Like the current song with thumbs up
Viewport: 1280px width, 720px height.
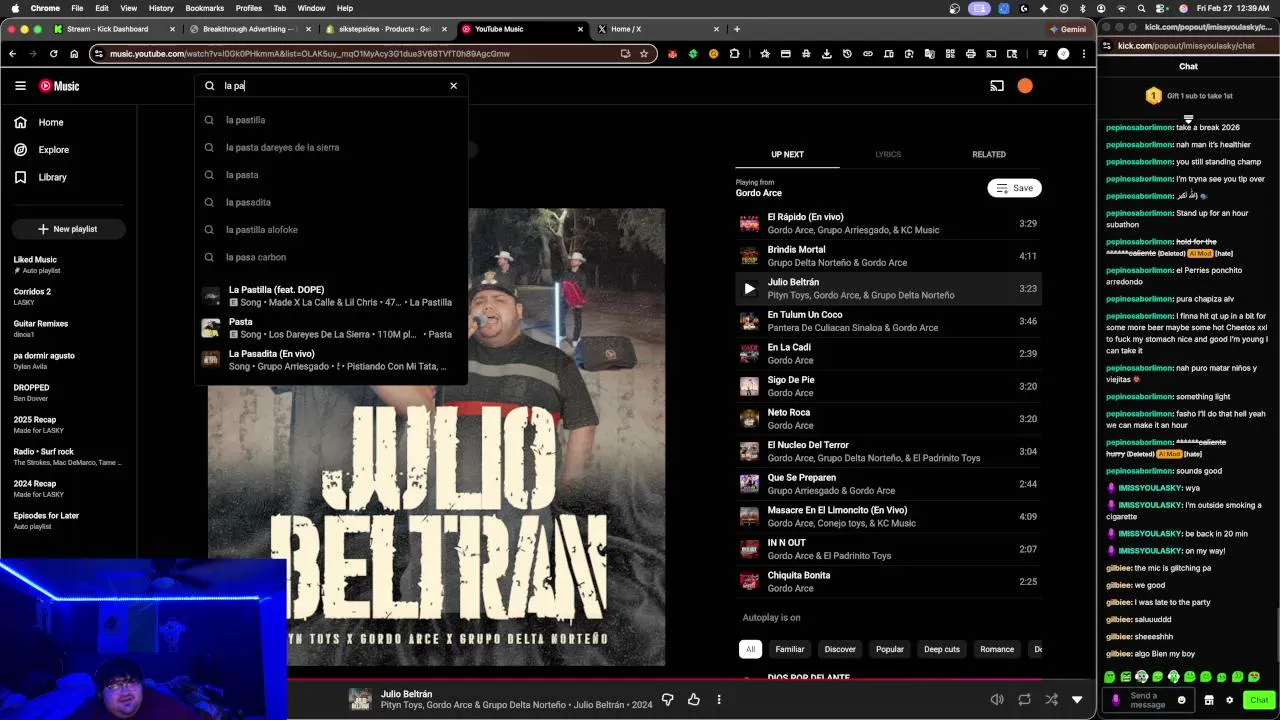[694, 699]
